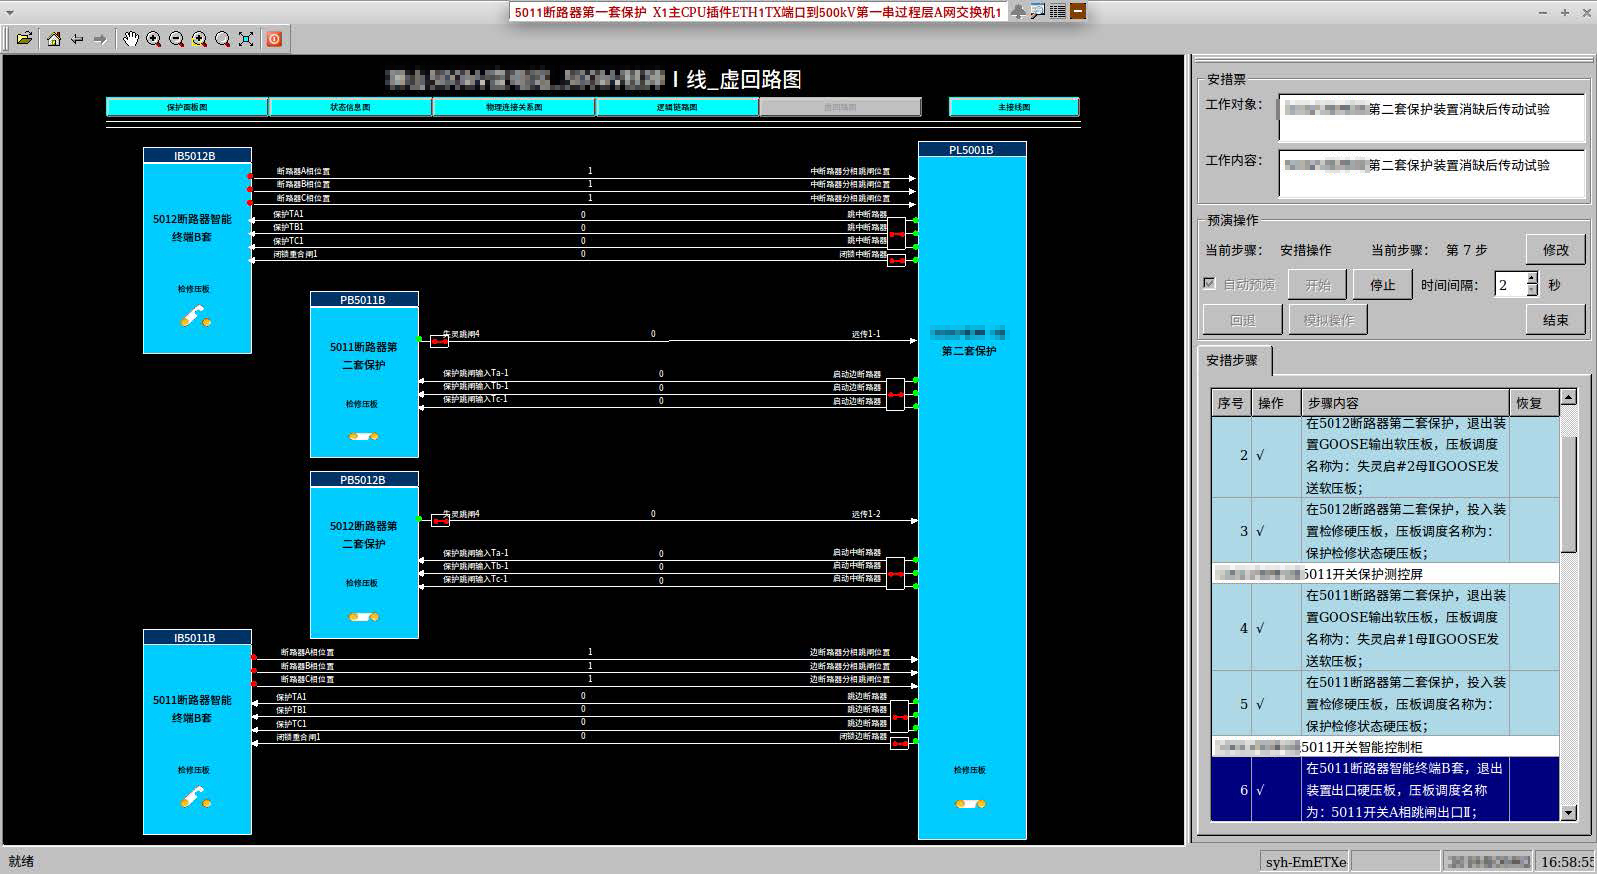The height and width of the screenshot is (874, 1597).
Task: Click the back arrow in toolbar
Action: point(77,39)
